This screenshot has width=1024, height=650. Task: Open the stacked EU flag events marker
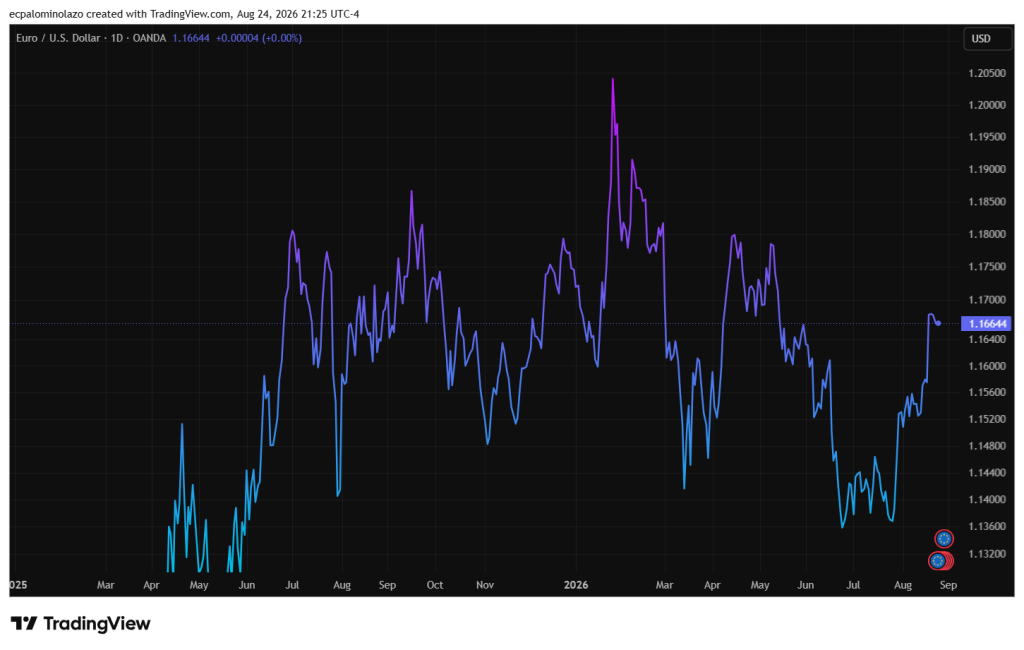(x=940, y=561)
